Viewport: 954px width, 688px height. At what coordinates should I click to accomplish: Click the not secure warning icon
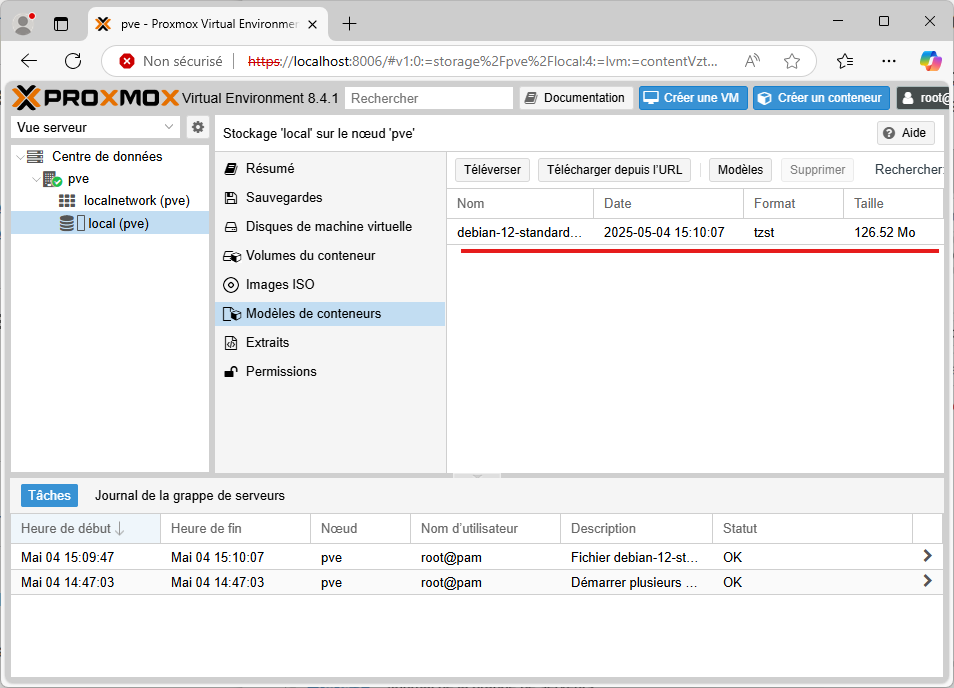(x=127, y=61)
